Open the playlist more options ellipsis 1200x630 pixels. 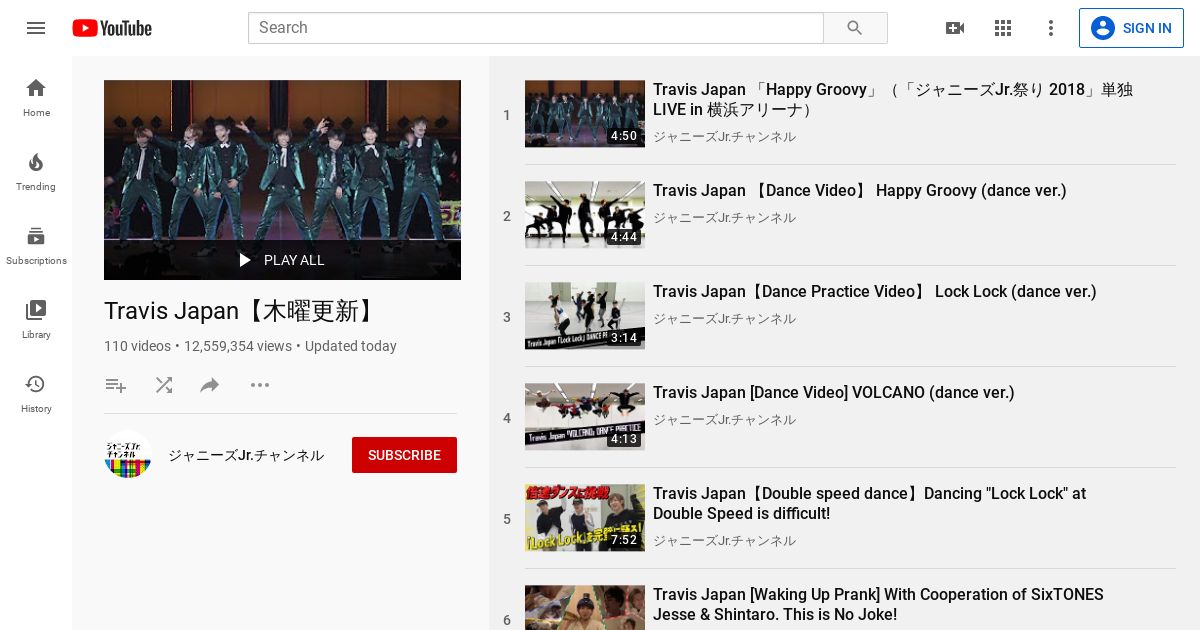click(260, 385)
